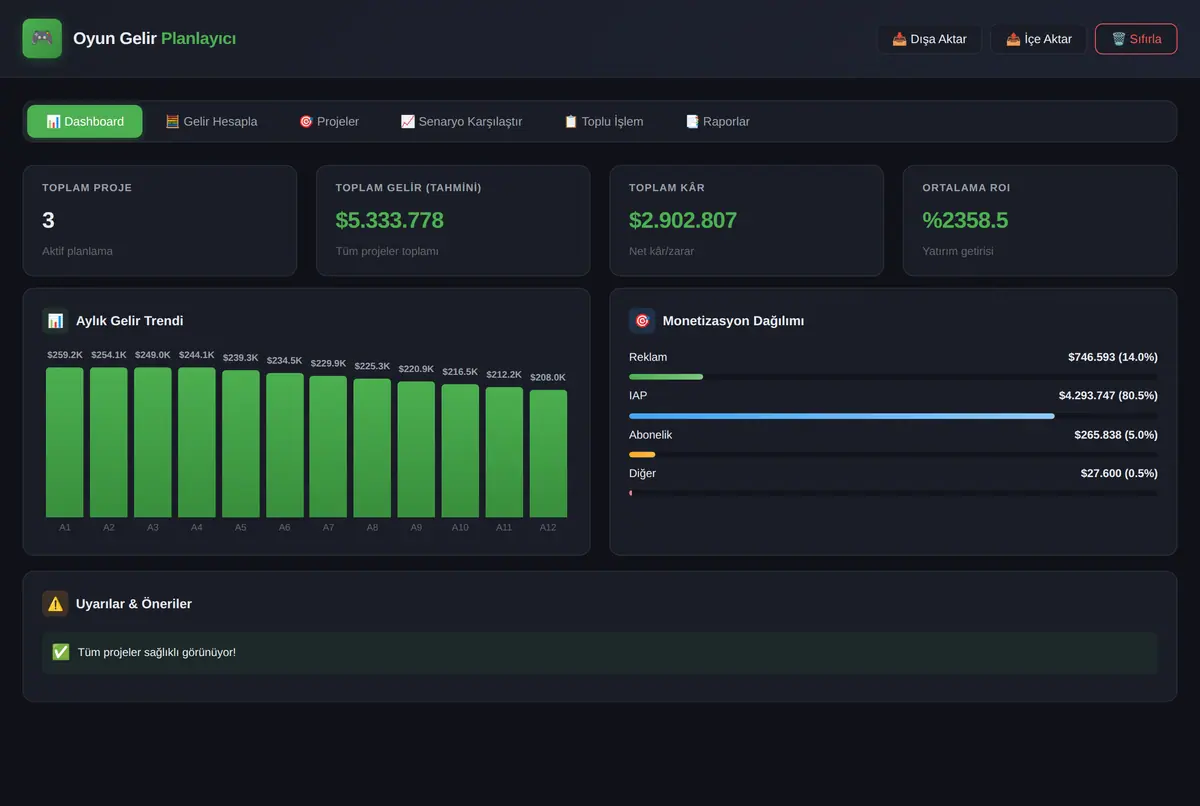The width and height of the screenshot is (1200, 806).
Task: Click the Monetizasyon Dağılımı heading
Action: click(x=734, y=321)
